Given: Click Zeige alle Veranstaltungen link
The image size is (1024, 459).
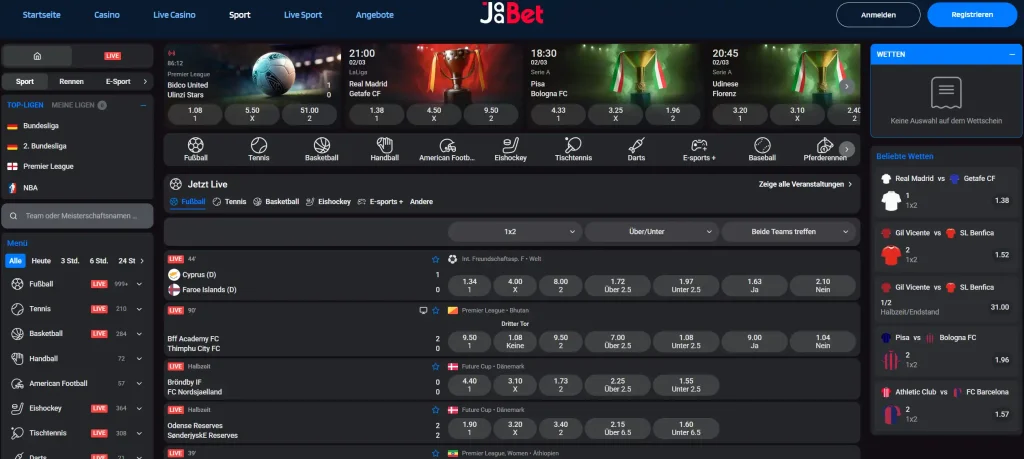Looking at the screenshot, I should coord(805,184).
